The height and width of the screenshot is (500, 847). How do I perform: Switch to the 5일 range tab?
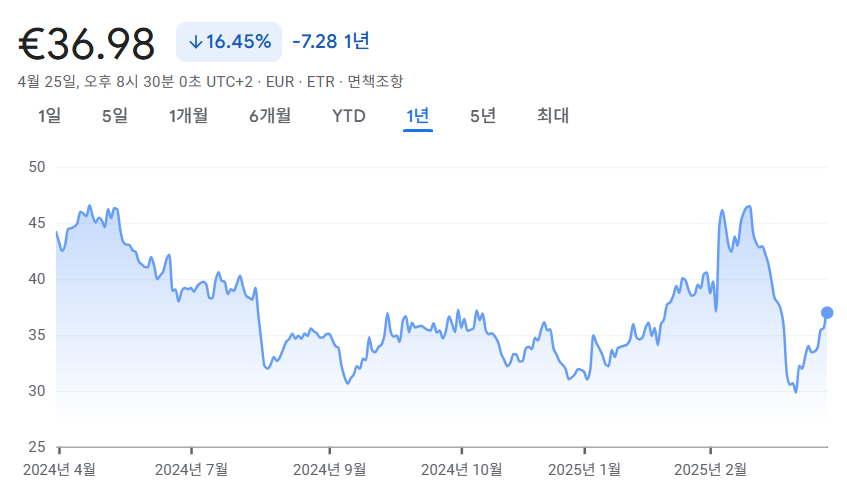coord(115,116)
